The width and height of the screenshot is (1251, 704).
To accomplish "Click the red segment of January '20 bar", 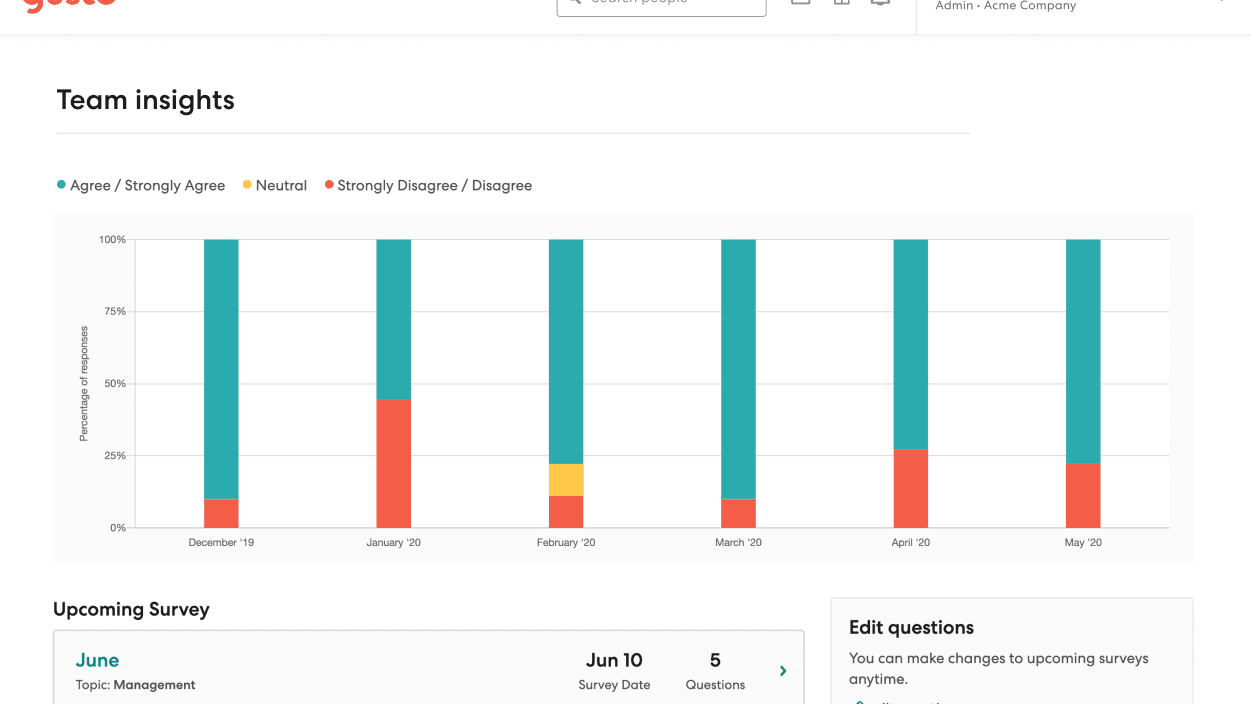I will 394,463.
